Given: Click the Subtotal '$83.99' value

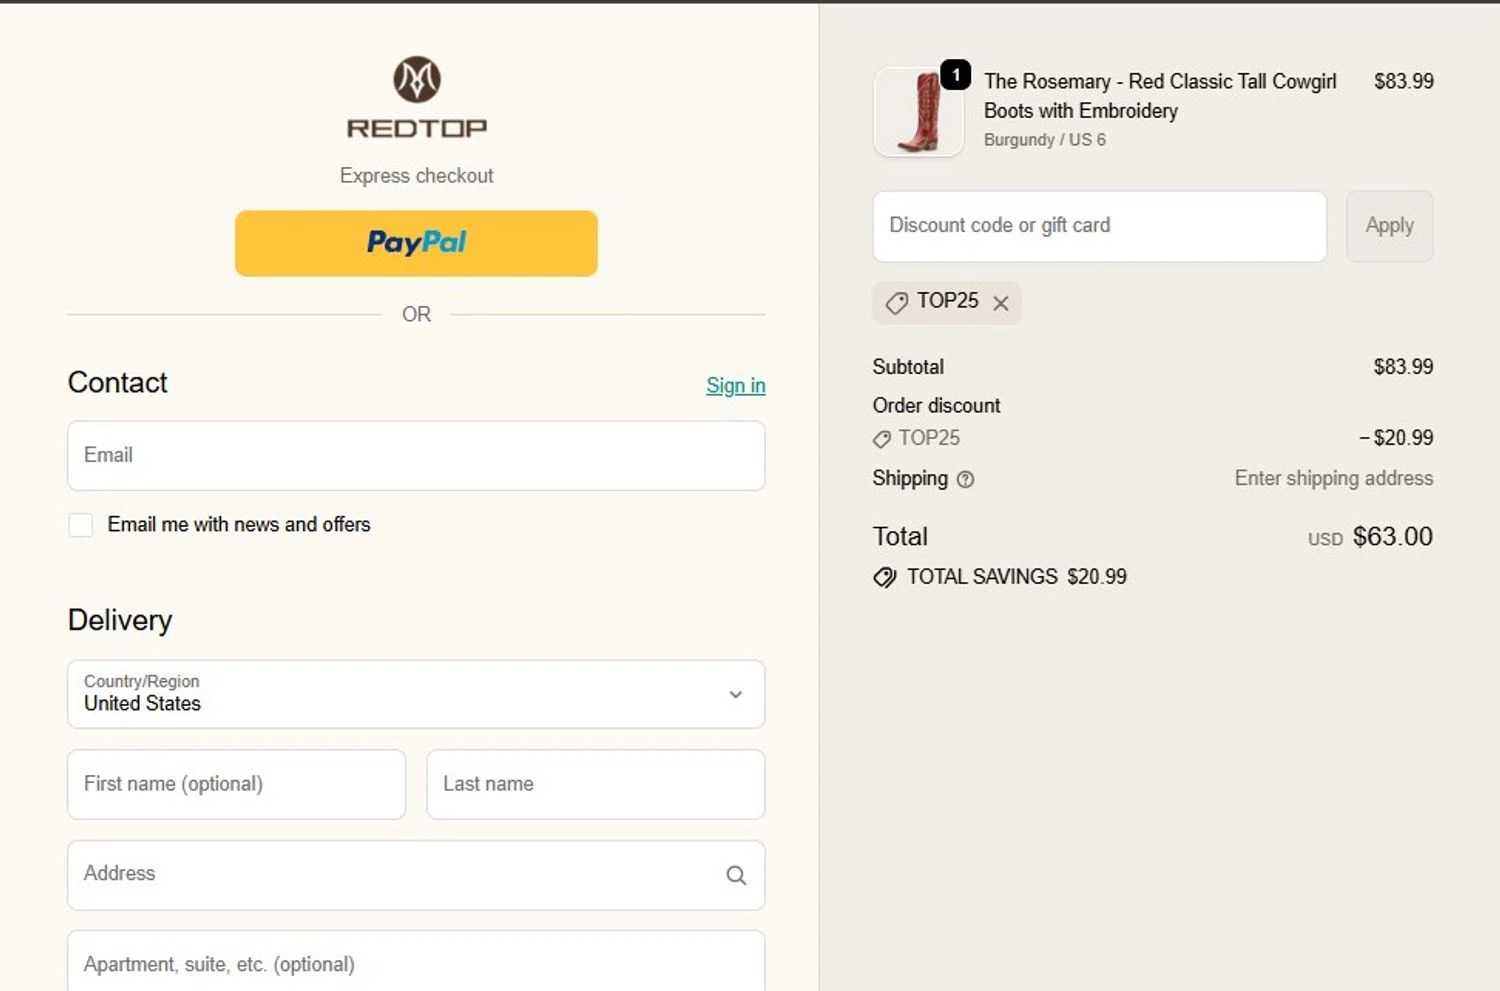Looking at the screenshot, I should (x=1403, y=367).
